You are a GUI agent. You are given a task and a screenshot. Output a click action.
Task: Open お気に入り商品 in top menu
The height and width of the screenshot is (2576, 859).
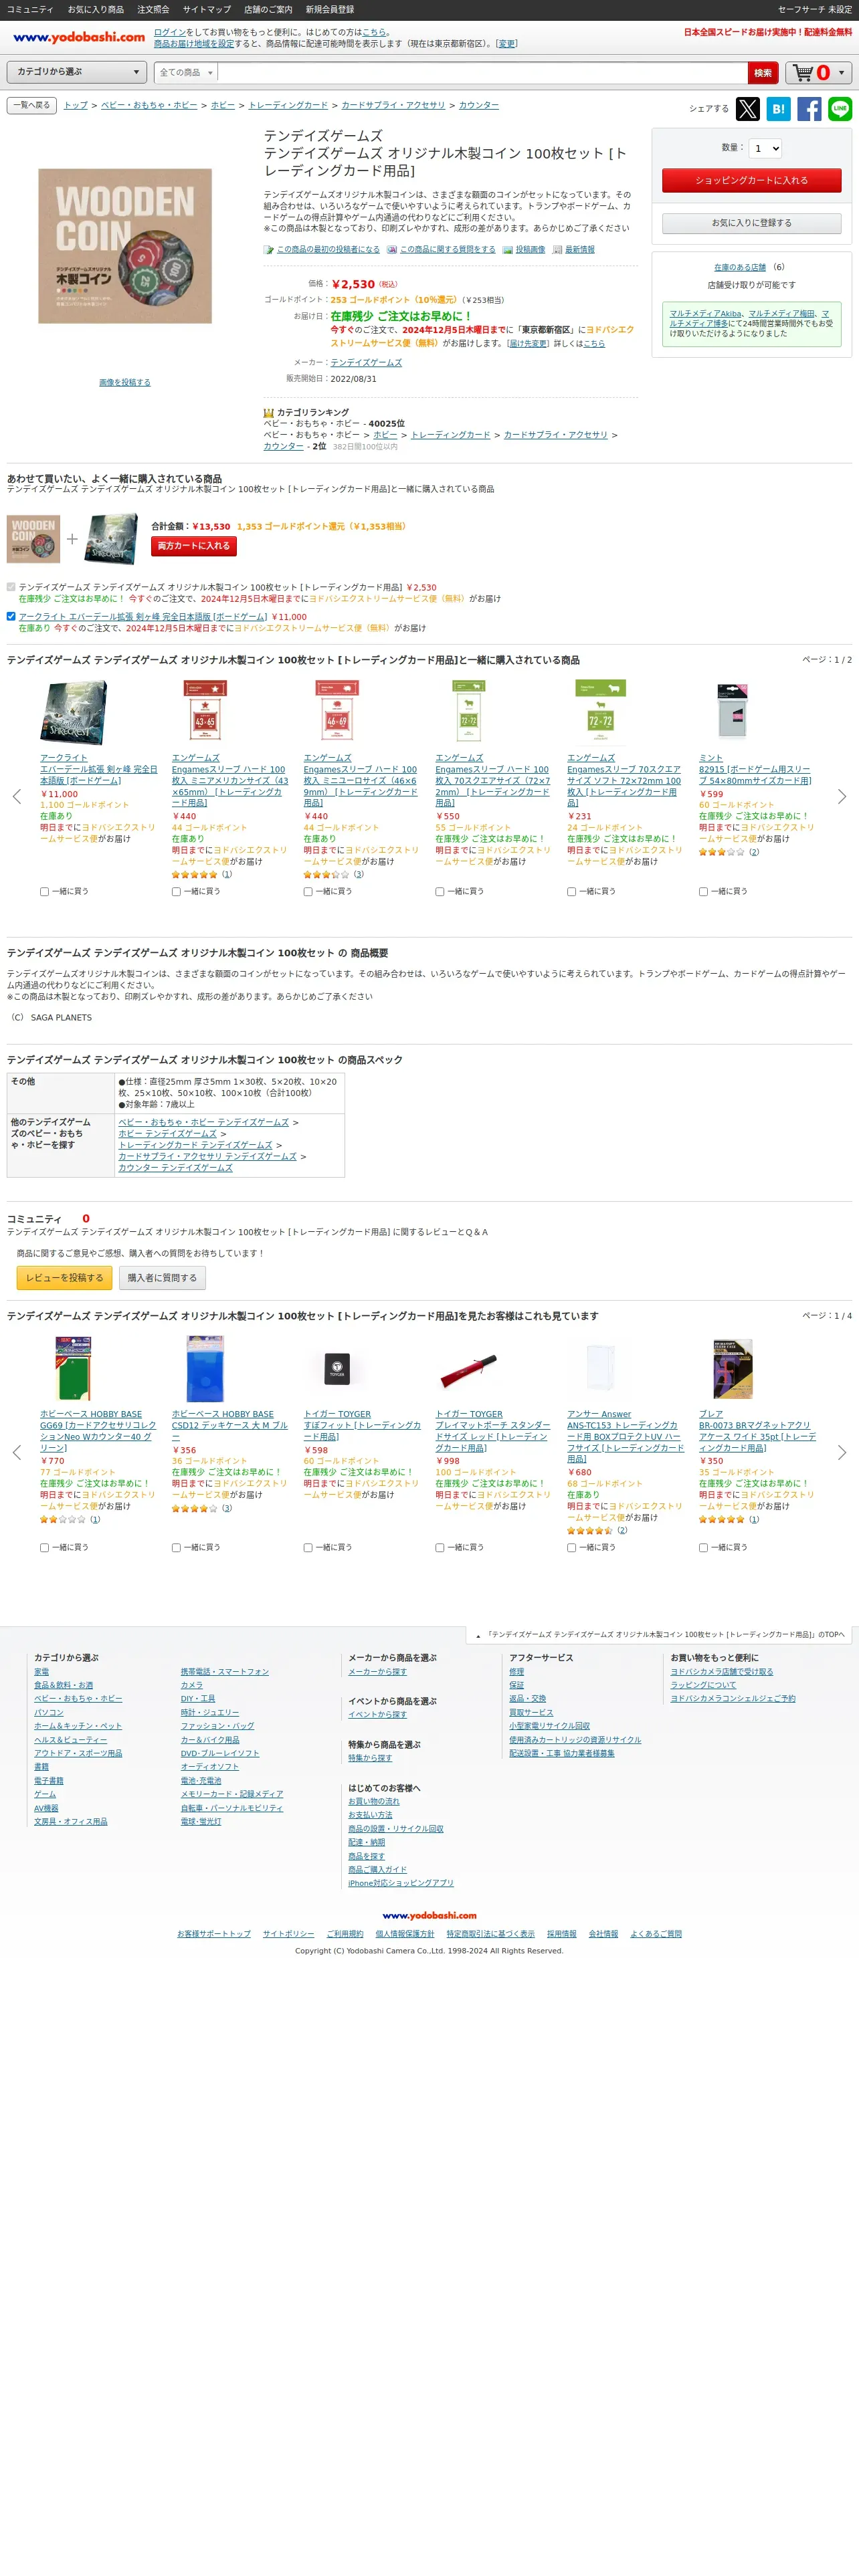[96, 9]
